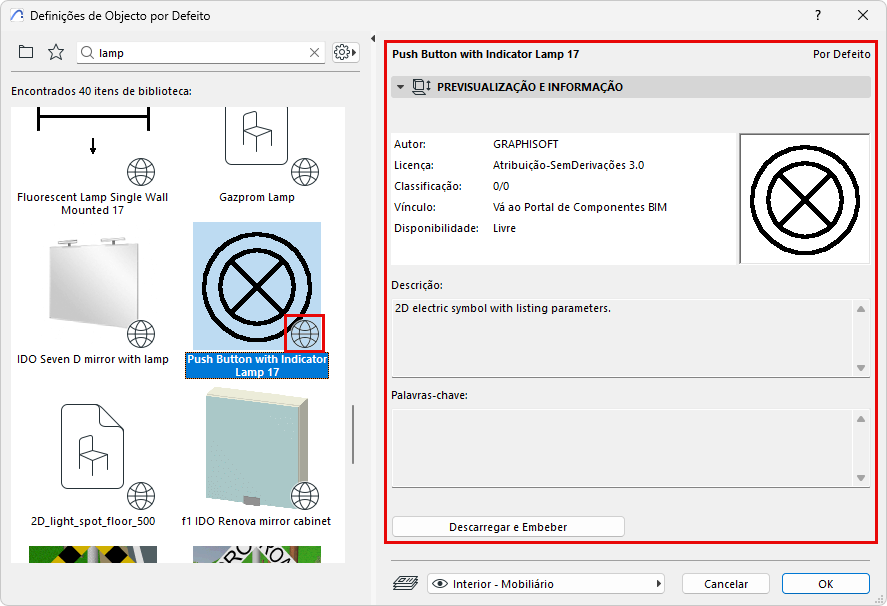Click the layer icon beside layer dropdown

[405, 583]
